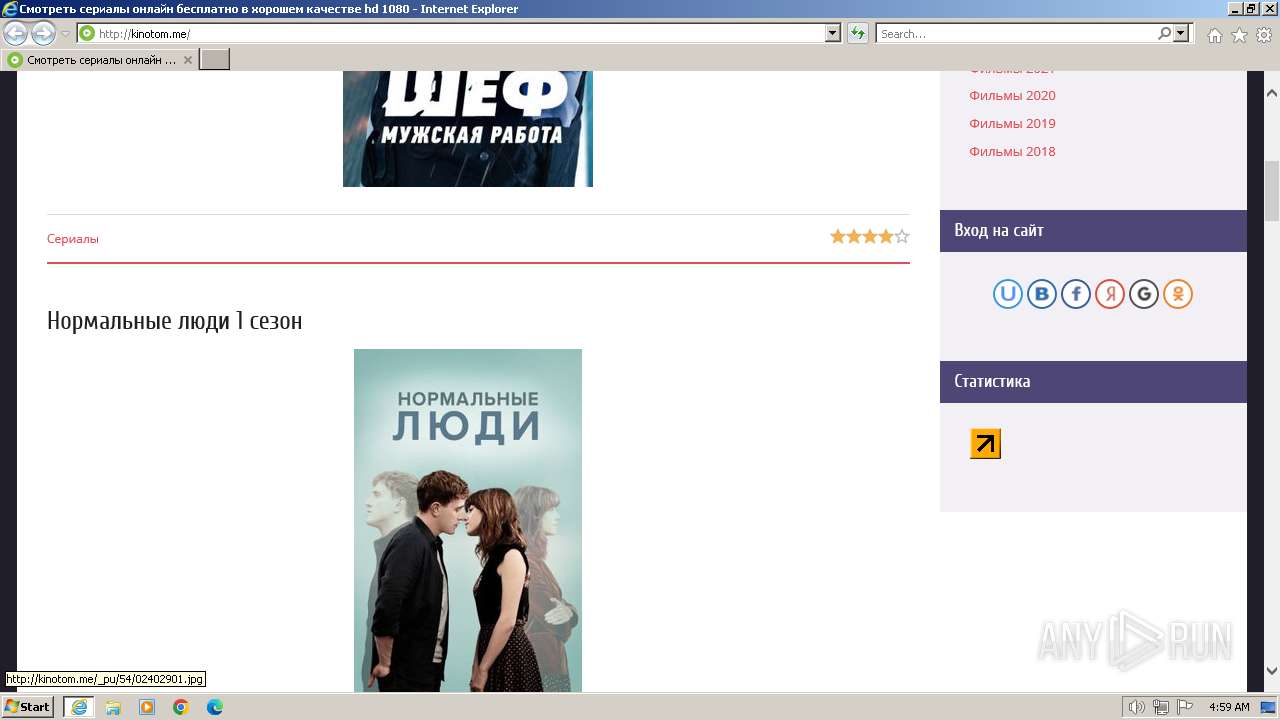Image resolution: width=1280 pixels, height=720 pixels.
Task: Open File Explorer from the taskbar
Action: [x=113, y=707]
